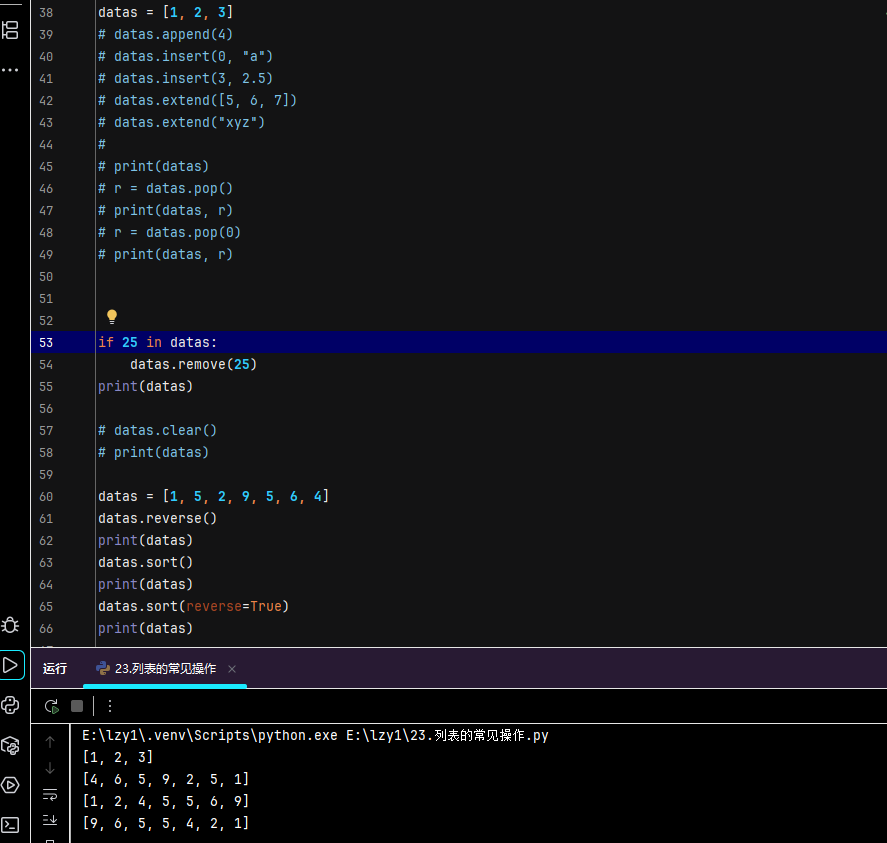Screen dimensions: 887x843
Task: Click console output '[1, 2, 3]'
Action: 118,757
